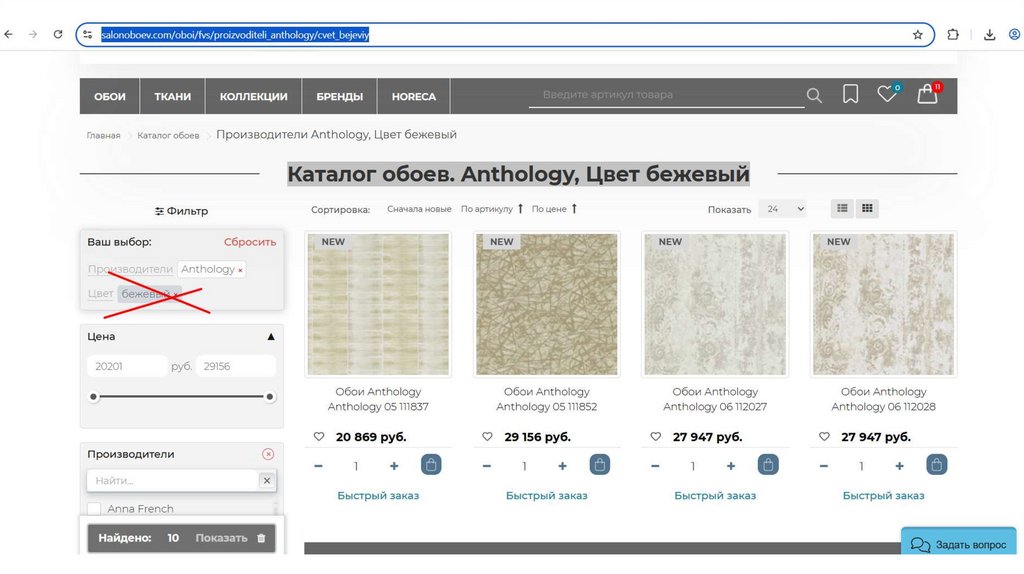1024x574 pixels.
Task: Add Anthology 06 112028 to cart
Action: [936, 465]
